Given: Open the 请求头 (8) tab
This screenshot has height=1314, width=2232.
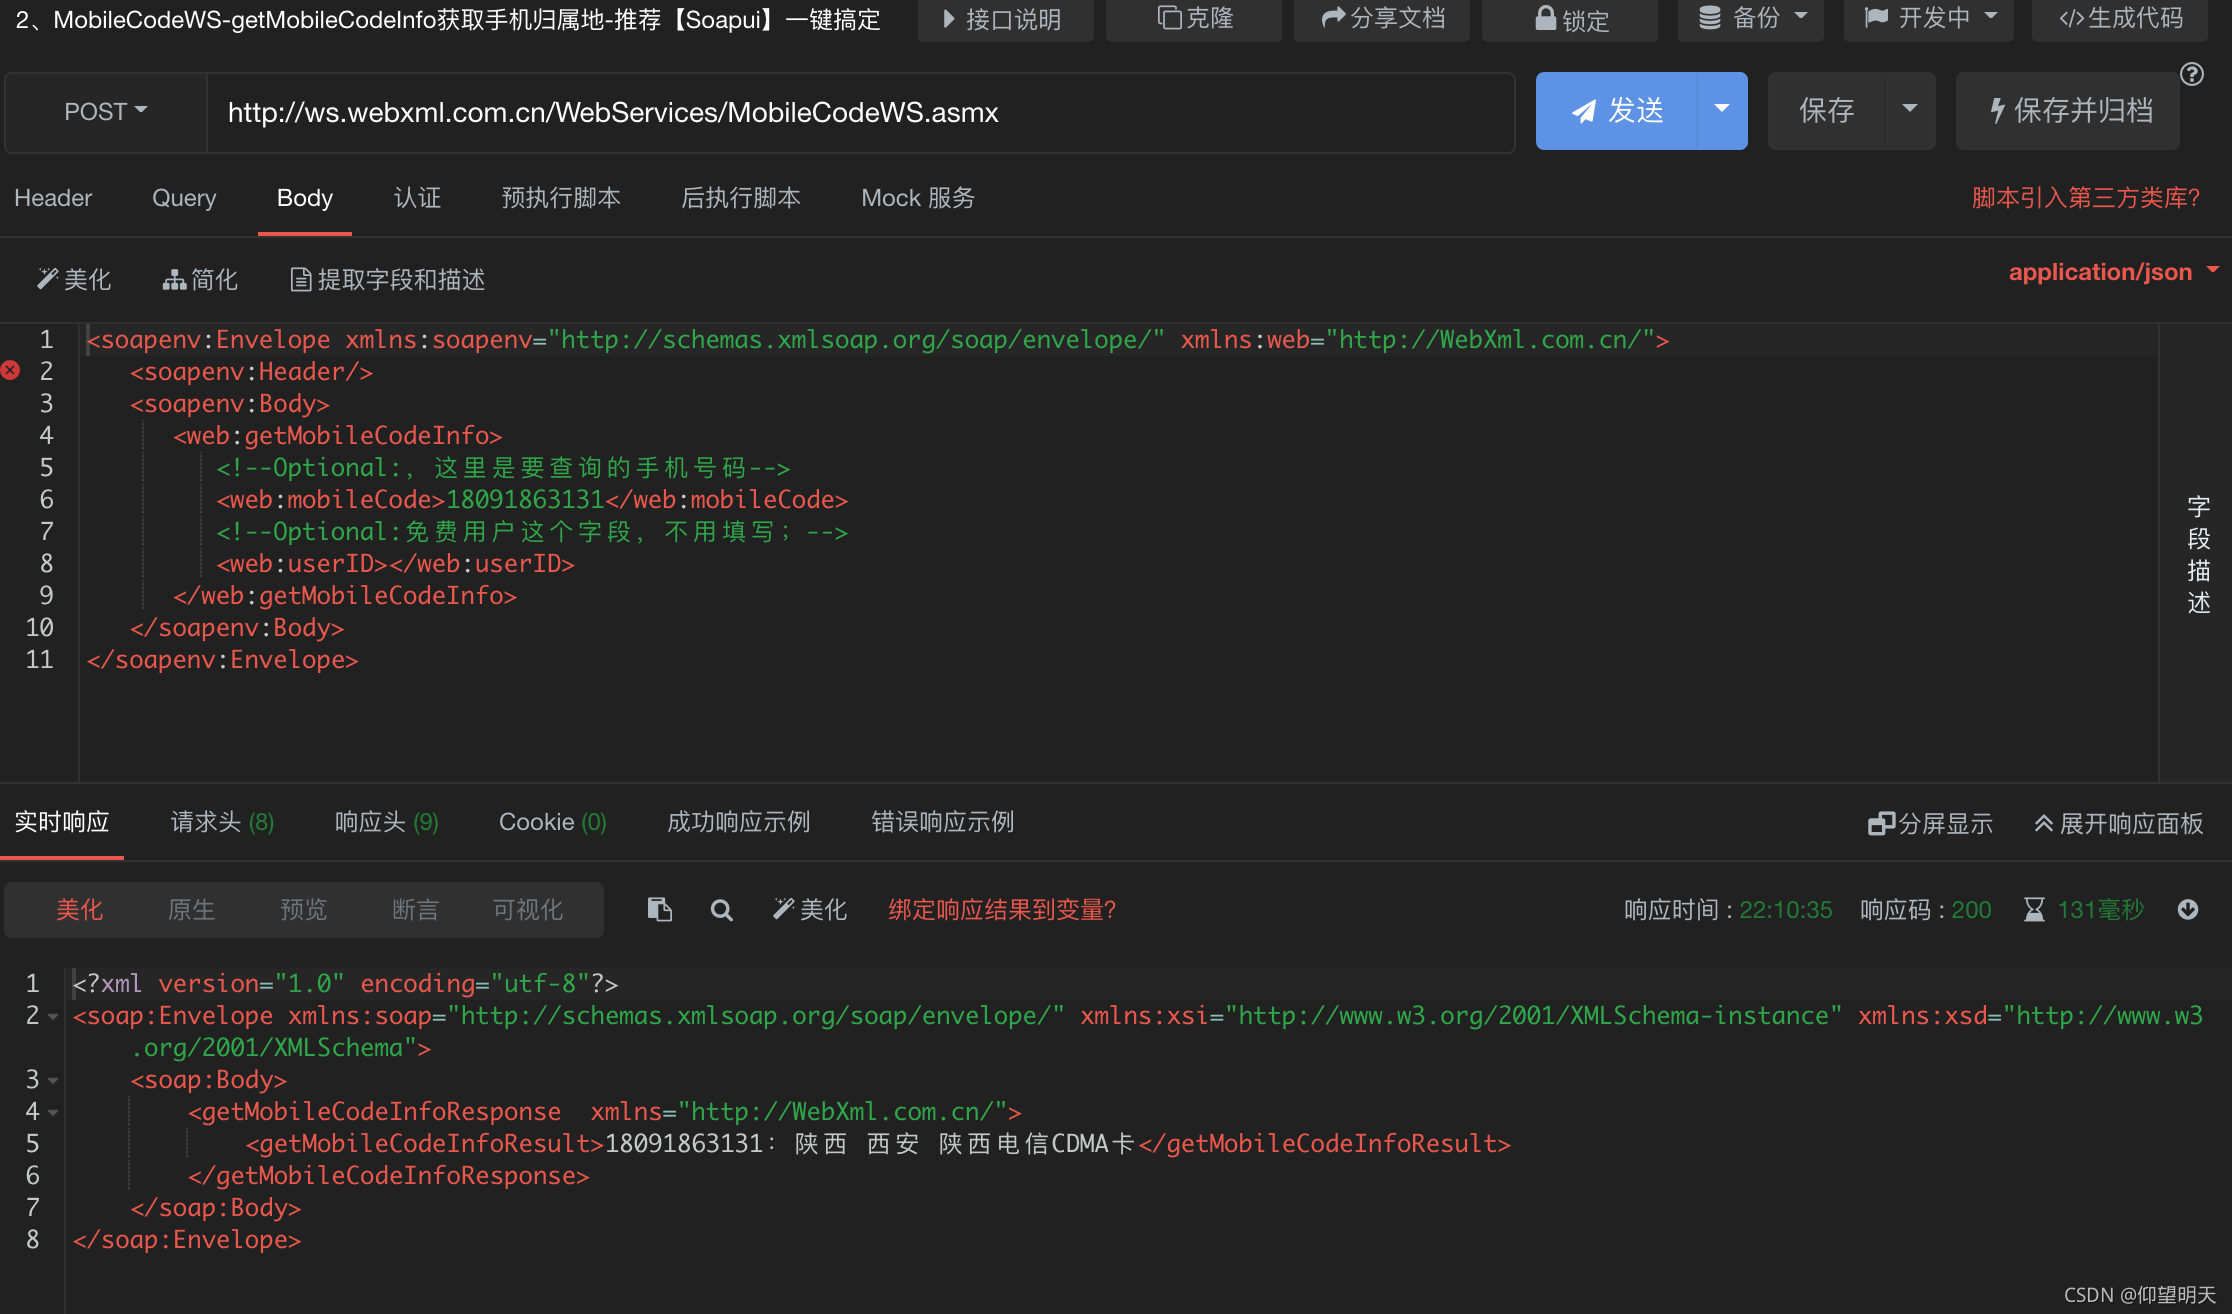Looking at the screenshot, I should pyautogui.click(x=222, y=822).
